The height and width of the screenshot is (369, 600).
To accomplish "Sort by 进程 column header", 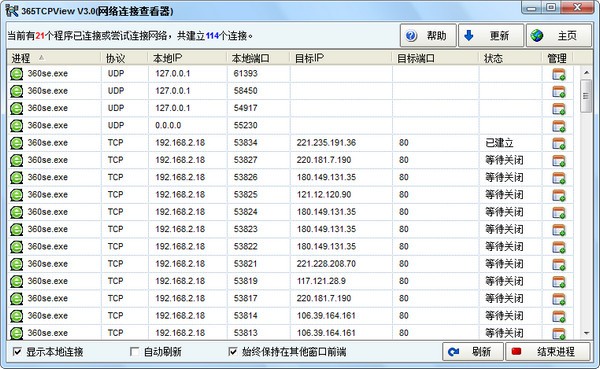I will point(54,58).
